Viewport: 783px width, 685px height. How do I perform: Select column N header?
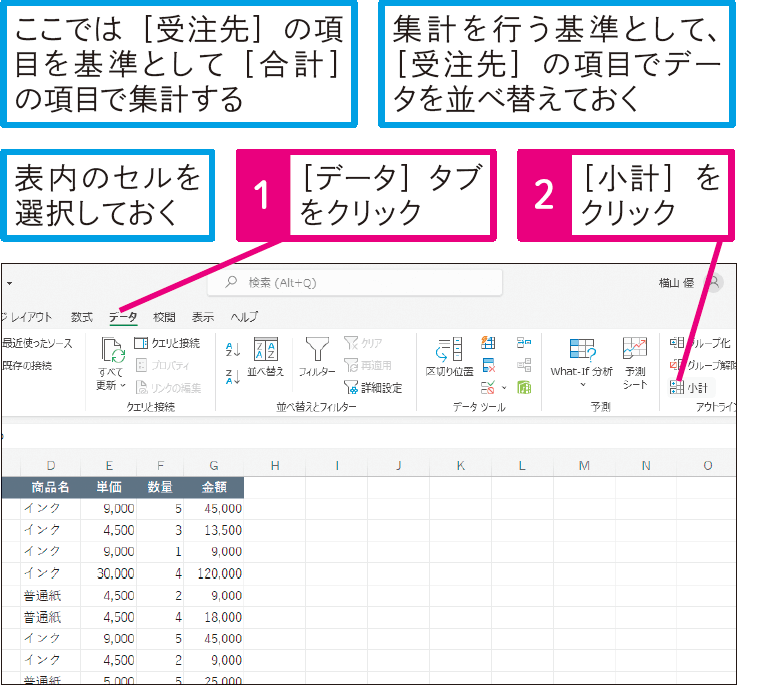[646, 466]
